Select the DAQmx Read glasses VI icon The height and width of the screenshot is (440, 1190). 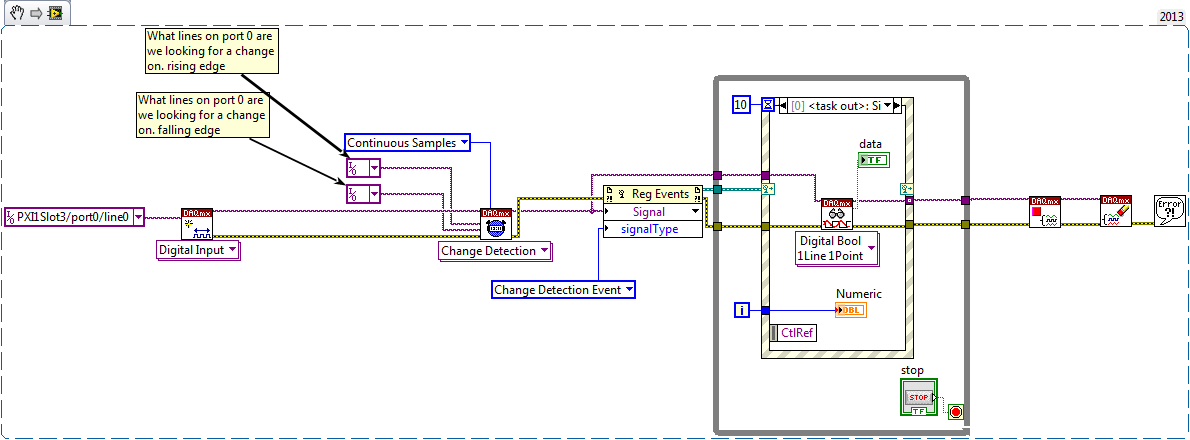[837, 214]
